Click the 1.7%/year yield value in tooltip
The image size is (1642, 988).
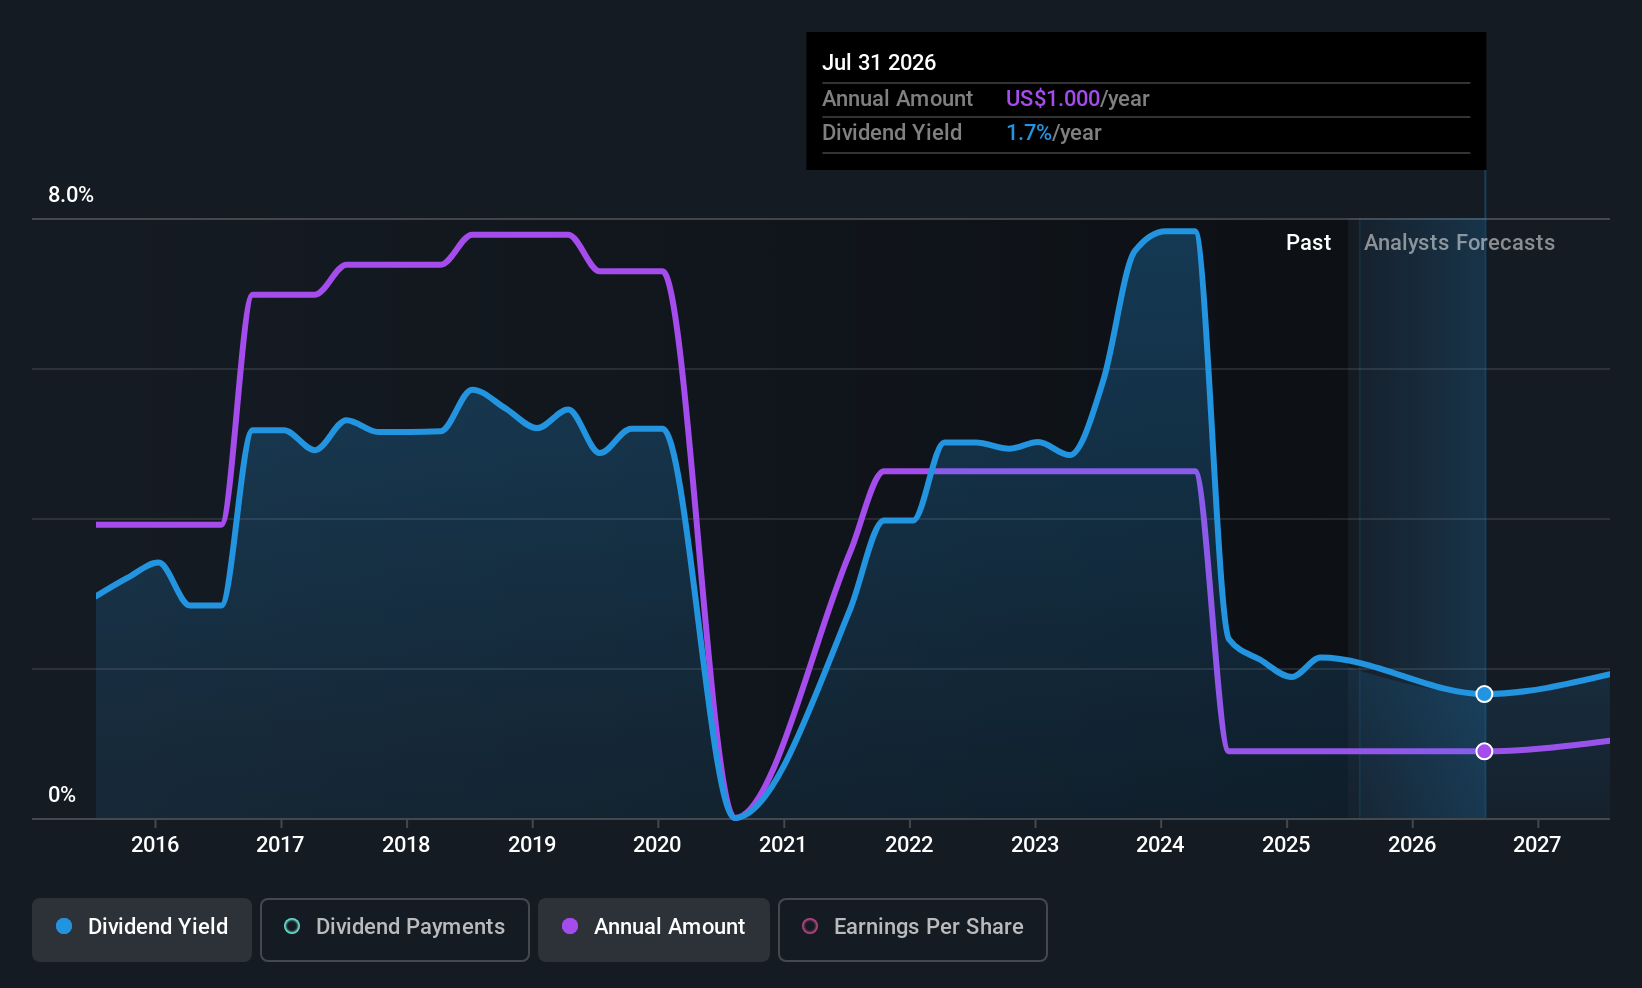point(1053,133)
